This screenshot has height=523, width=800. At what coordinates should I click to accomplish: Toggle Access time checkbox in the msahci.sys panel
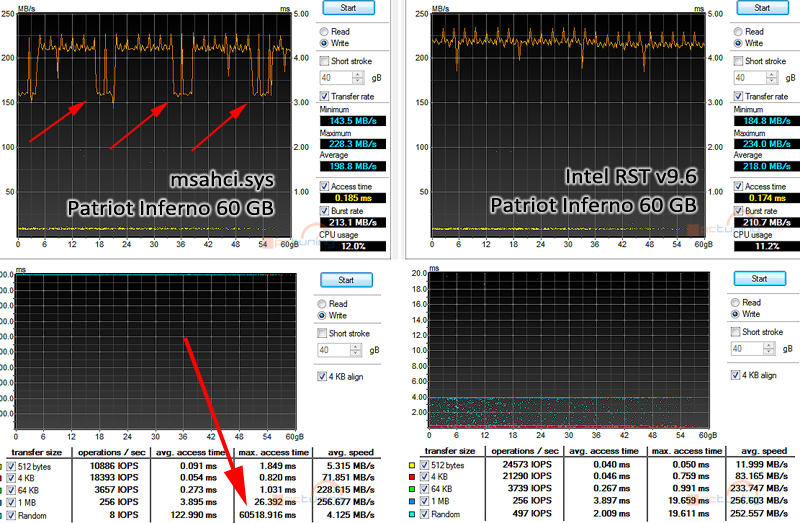click(x=324, y=186)
